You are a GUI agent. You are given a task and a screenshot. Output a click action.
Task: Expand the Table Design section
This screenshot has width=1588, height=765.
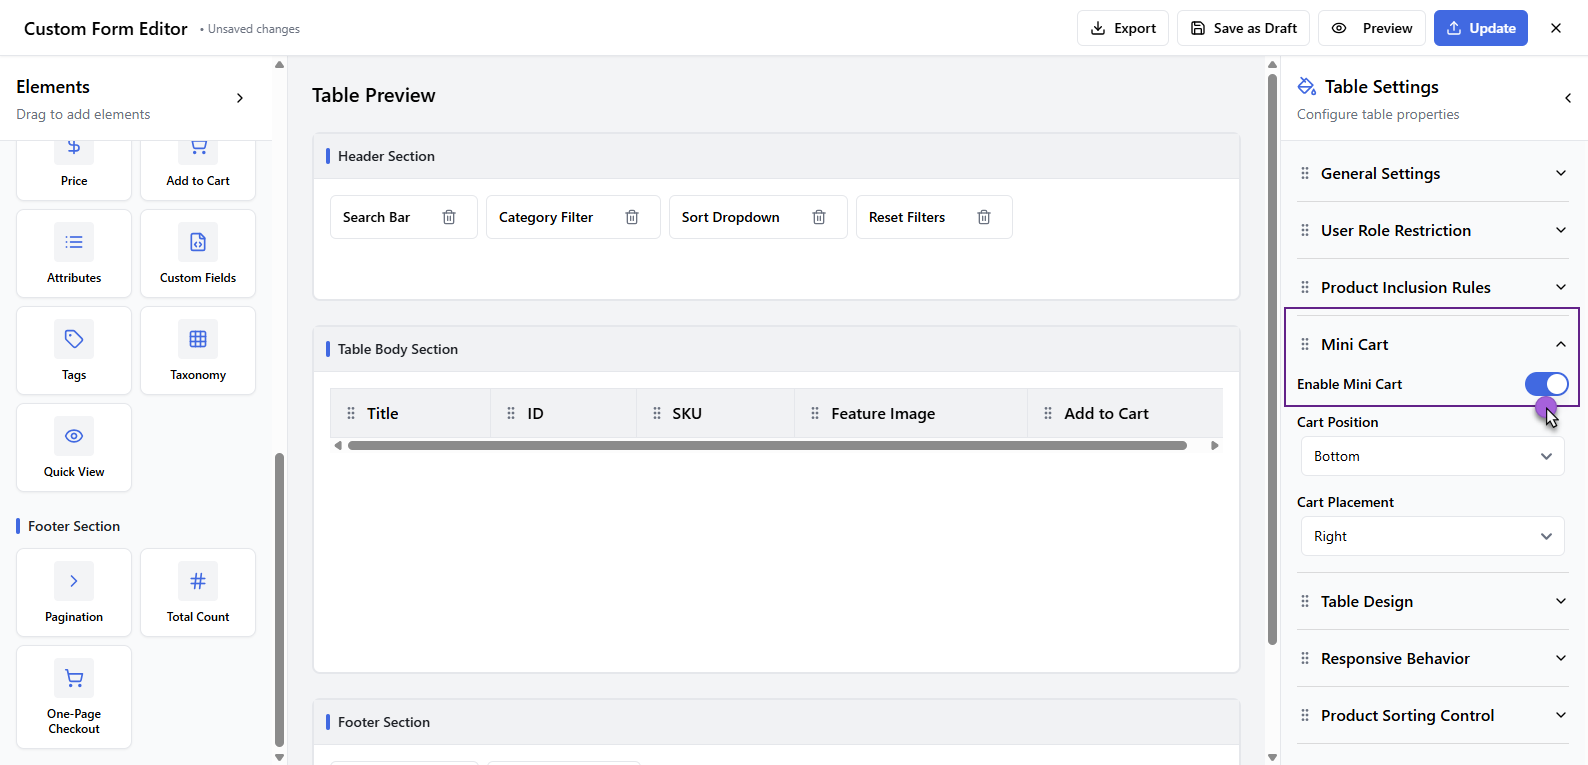[1432, 601]
